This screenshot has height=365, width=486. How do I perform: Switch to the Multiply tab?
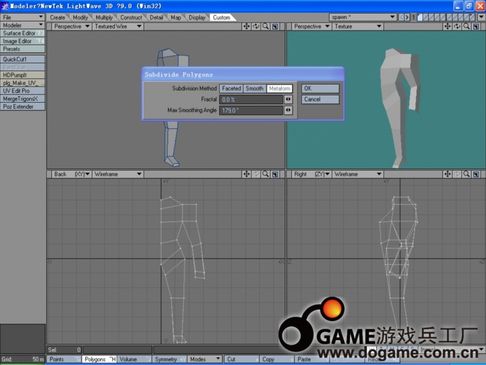point(104,17)
